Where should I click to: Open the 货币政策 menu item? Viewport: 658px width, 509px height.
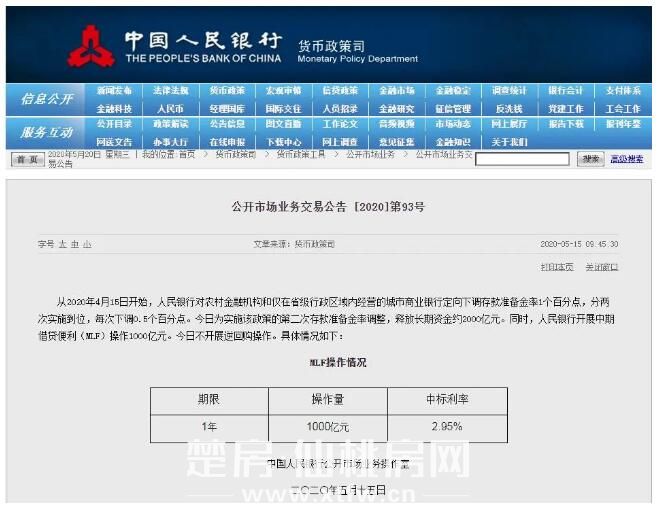tap(227, 91)
